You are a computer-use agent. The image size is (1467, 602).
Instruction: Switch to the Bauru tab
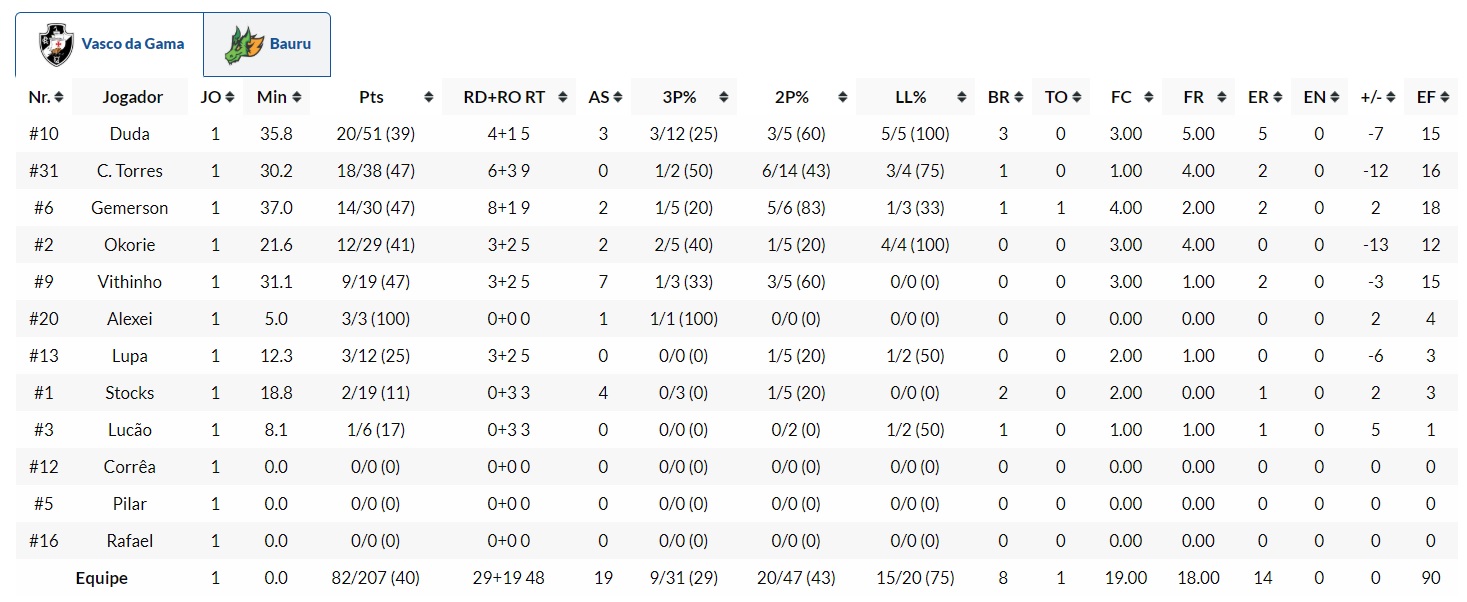pos(267,44)
